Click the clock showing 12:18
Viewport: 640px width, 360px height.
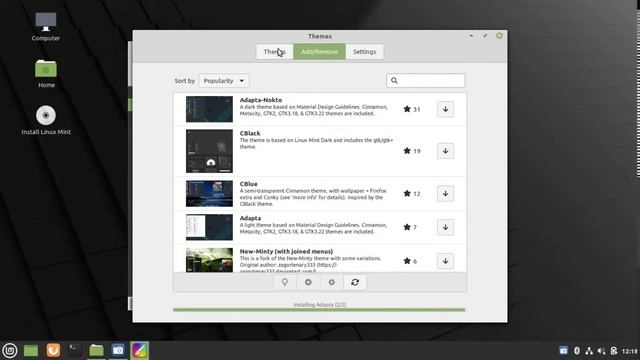pyautogui.click(x=630, y=351)
